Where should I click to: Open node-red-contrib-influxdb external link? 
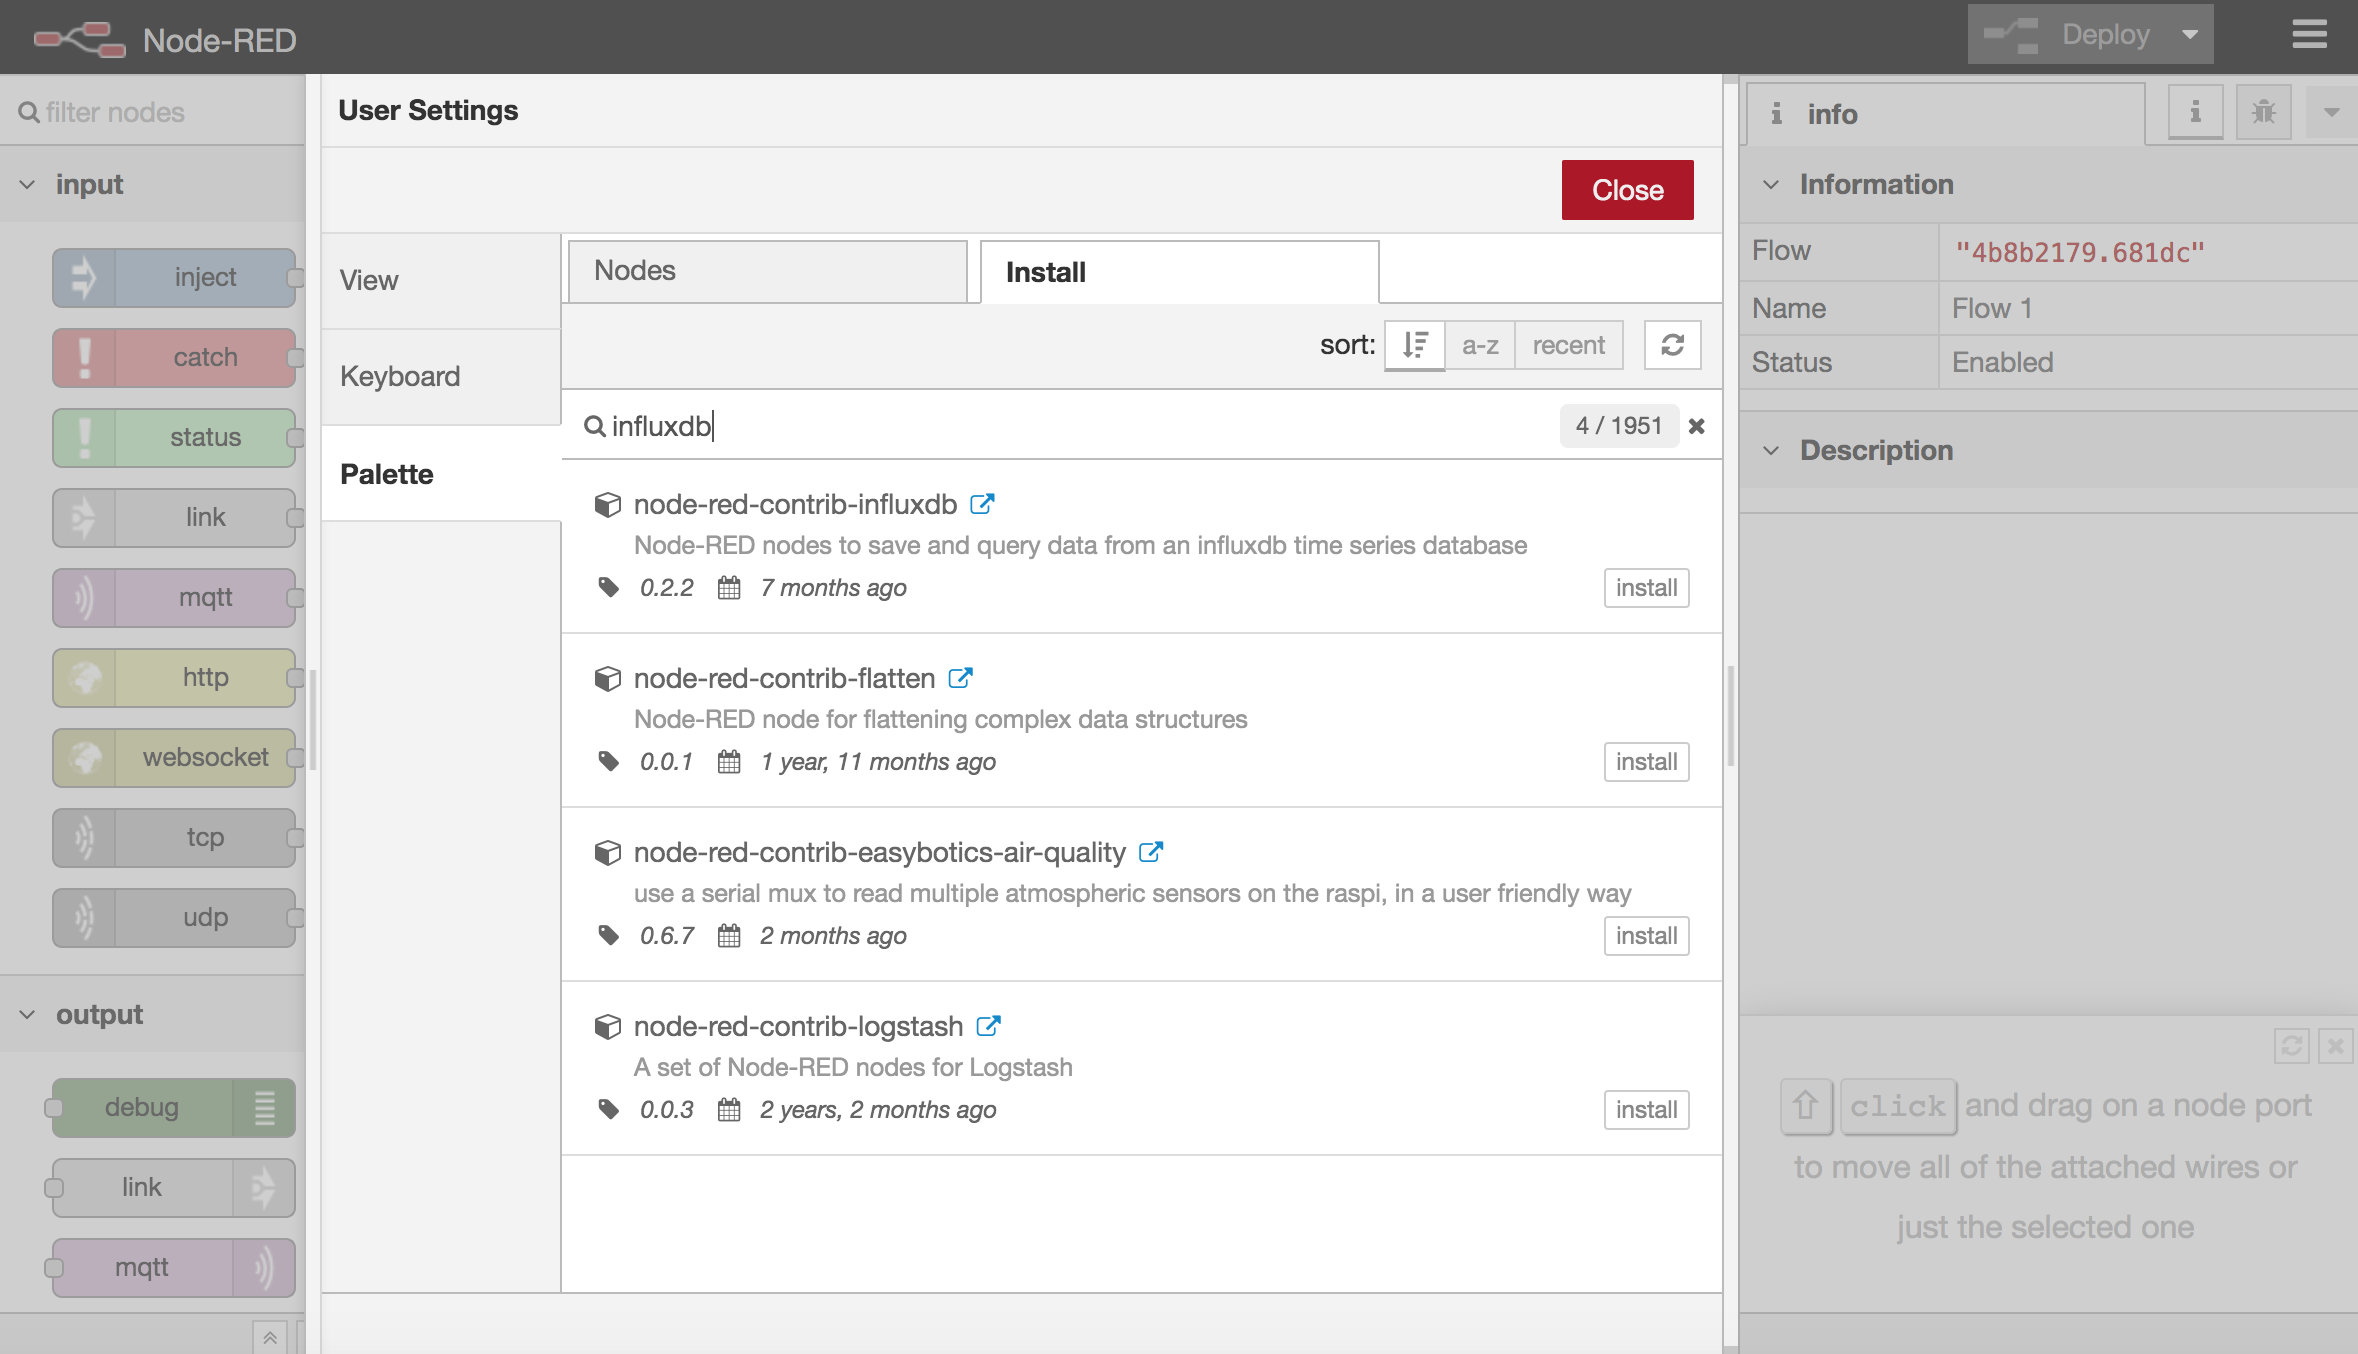coord(982,504)
